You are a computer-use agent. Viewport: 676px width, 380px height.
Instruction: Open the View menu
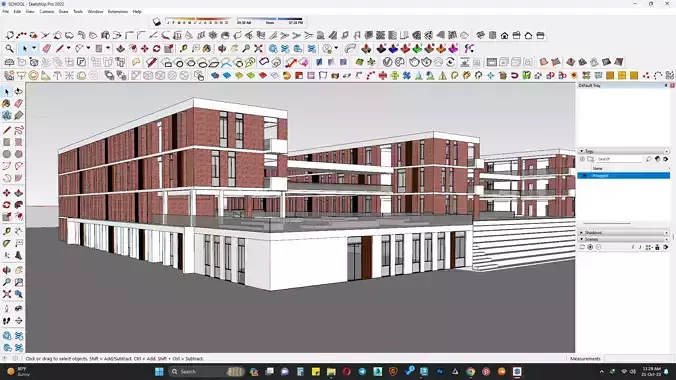pyautogui.click(x=30, y=12)
